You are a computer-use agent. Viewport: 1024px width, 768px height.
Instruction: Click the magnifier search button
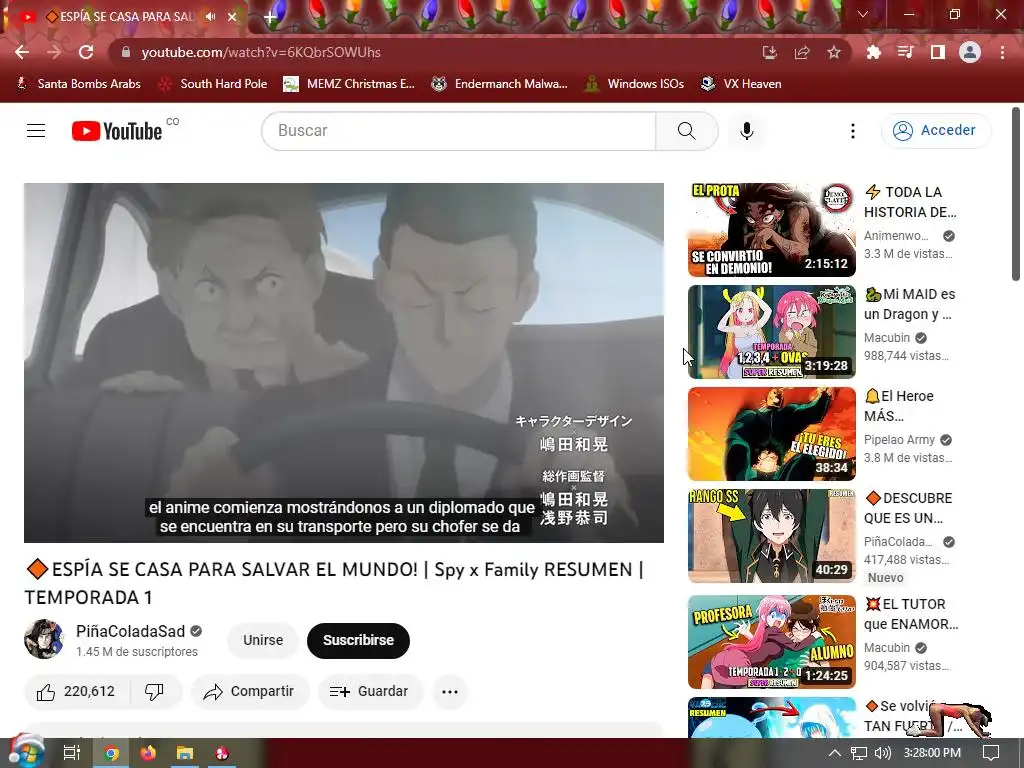pos(687,131)
